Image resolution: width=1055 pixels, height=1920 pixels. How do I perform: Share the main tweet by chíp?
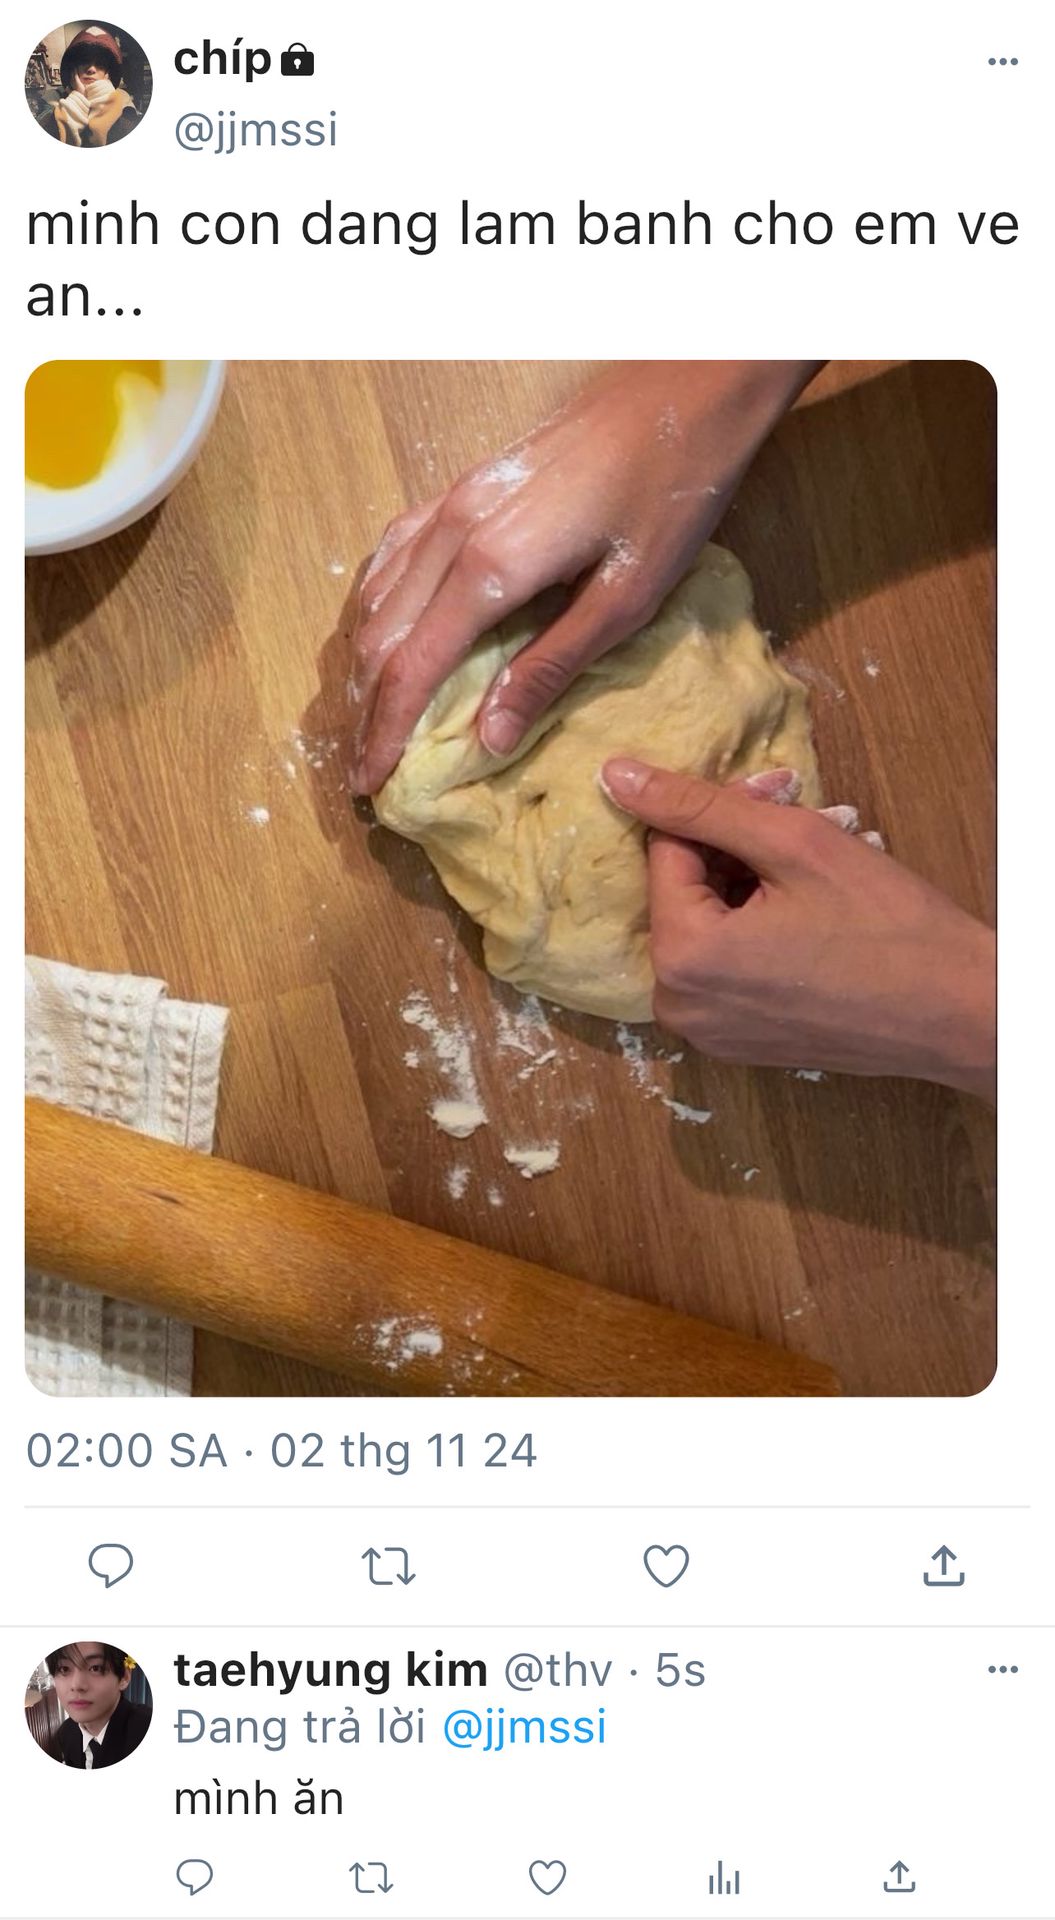944,1565
